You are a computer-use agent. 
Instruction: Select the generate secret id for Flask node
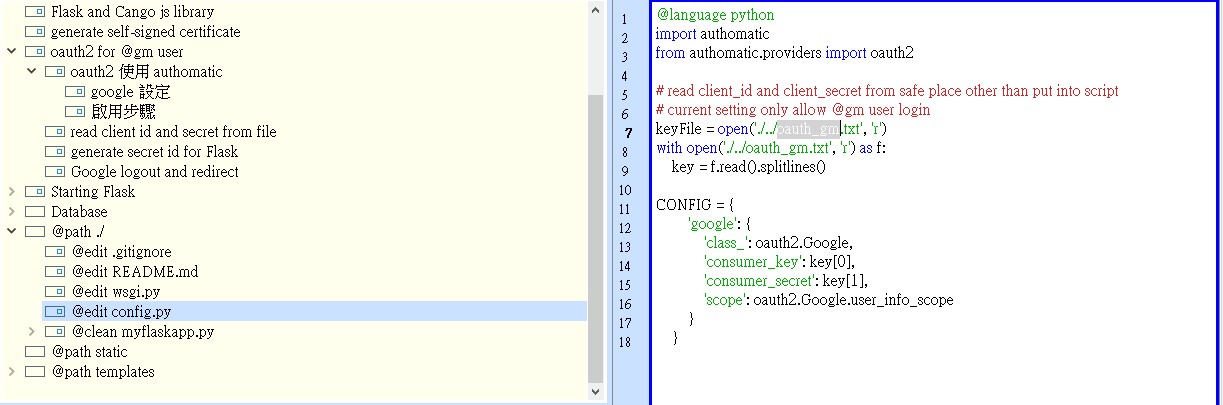click(x=154, y=152)
